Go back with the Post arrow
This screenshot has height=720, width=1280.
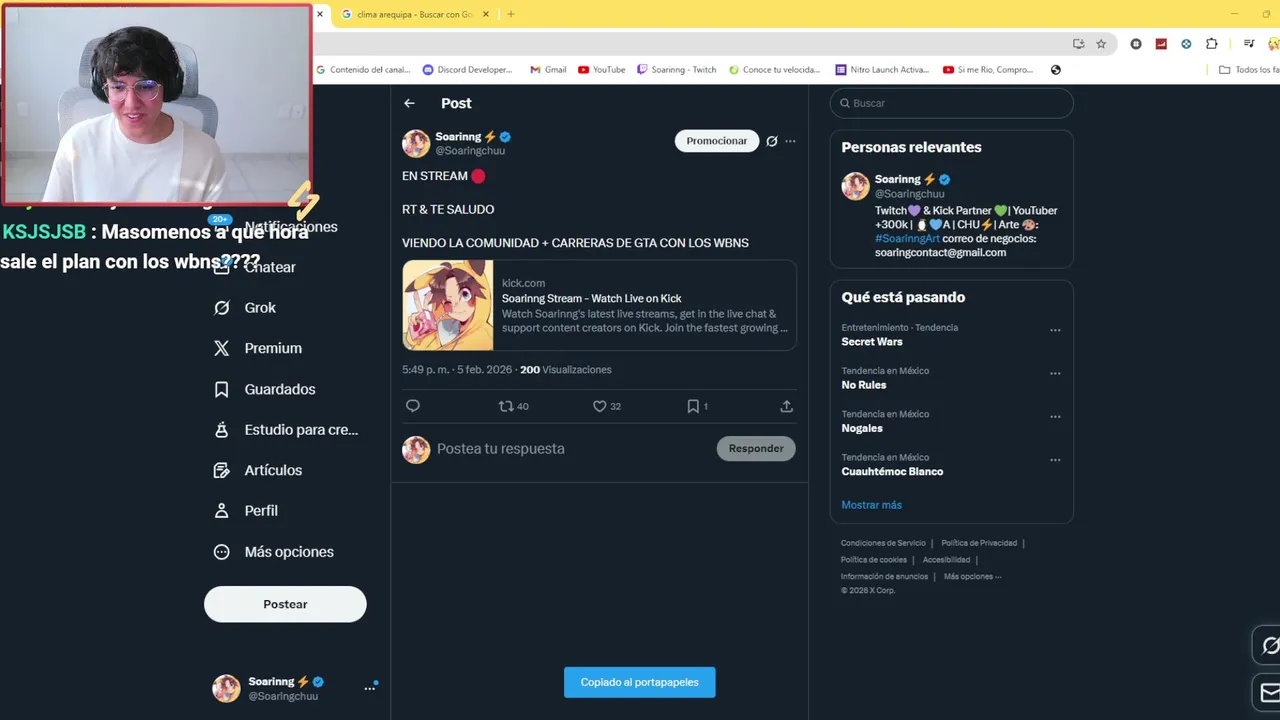click(x=409, y=103)
